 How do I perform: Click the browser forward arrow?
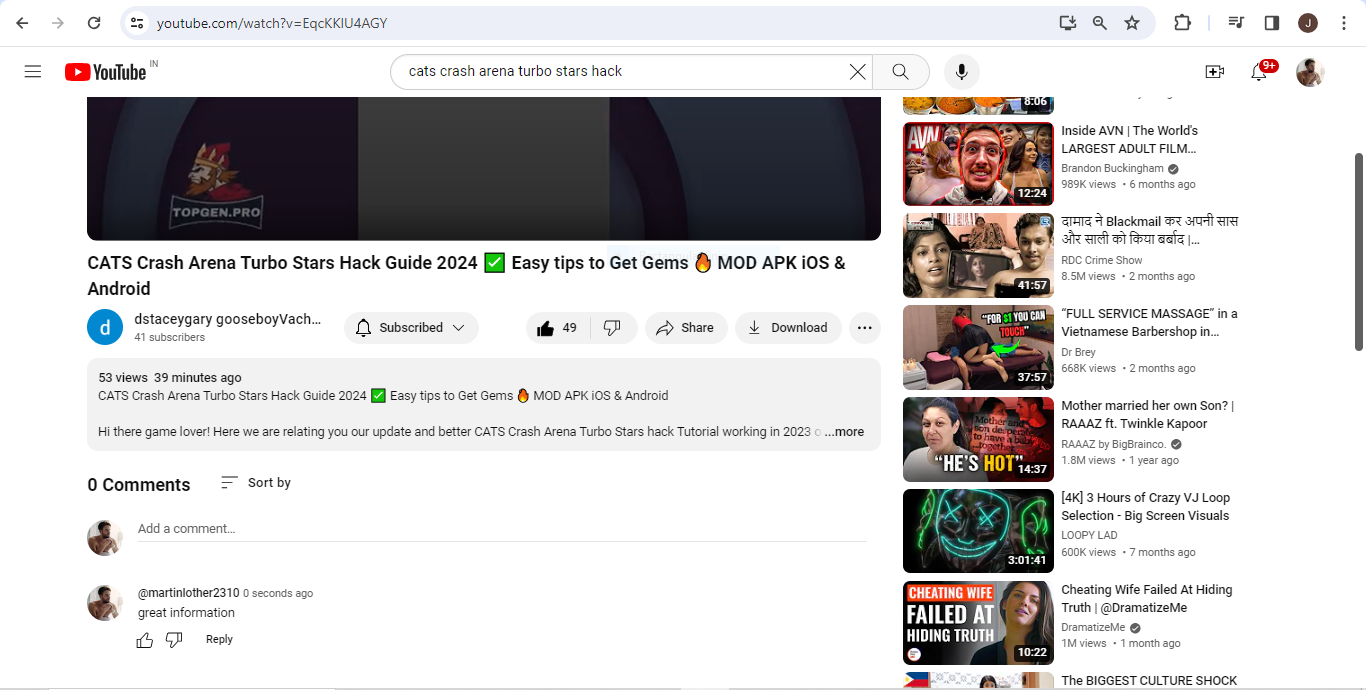58,23
